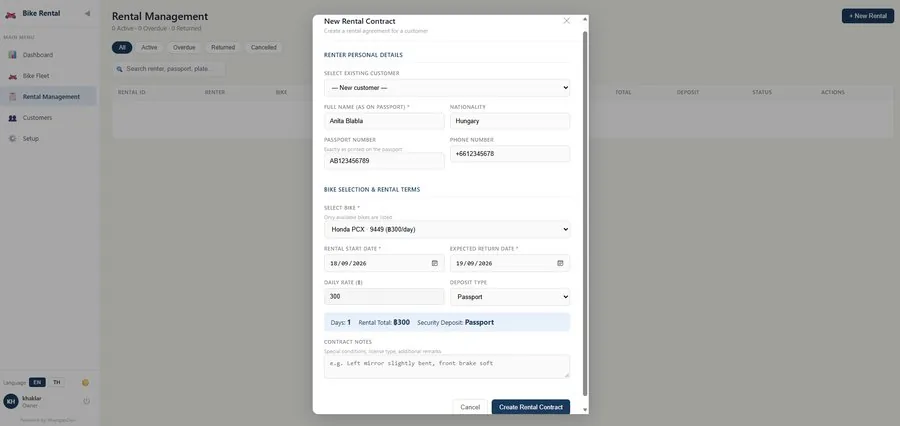Click the Create Rental Contract button
This screenshot has height=426, width=900.
(x=531, y=407)
